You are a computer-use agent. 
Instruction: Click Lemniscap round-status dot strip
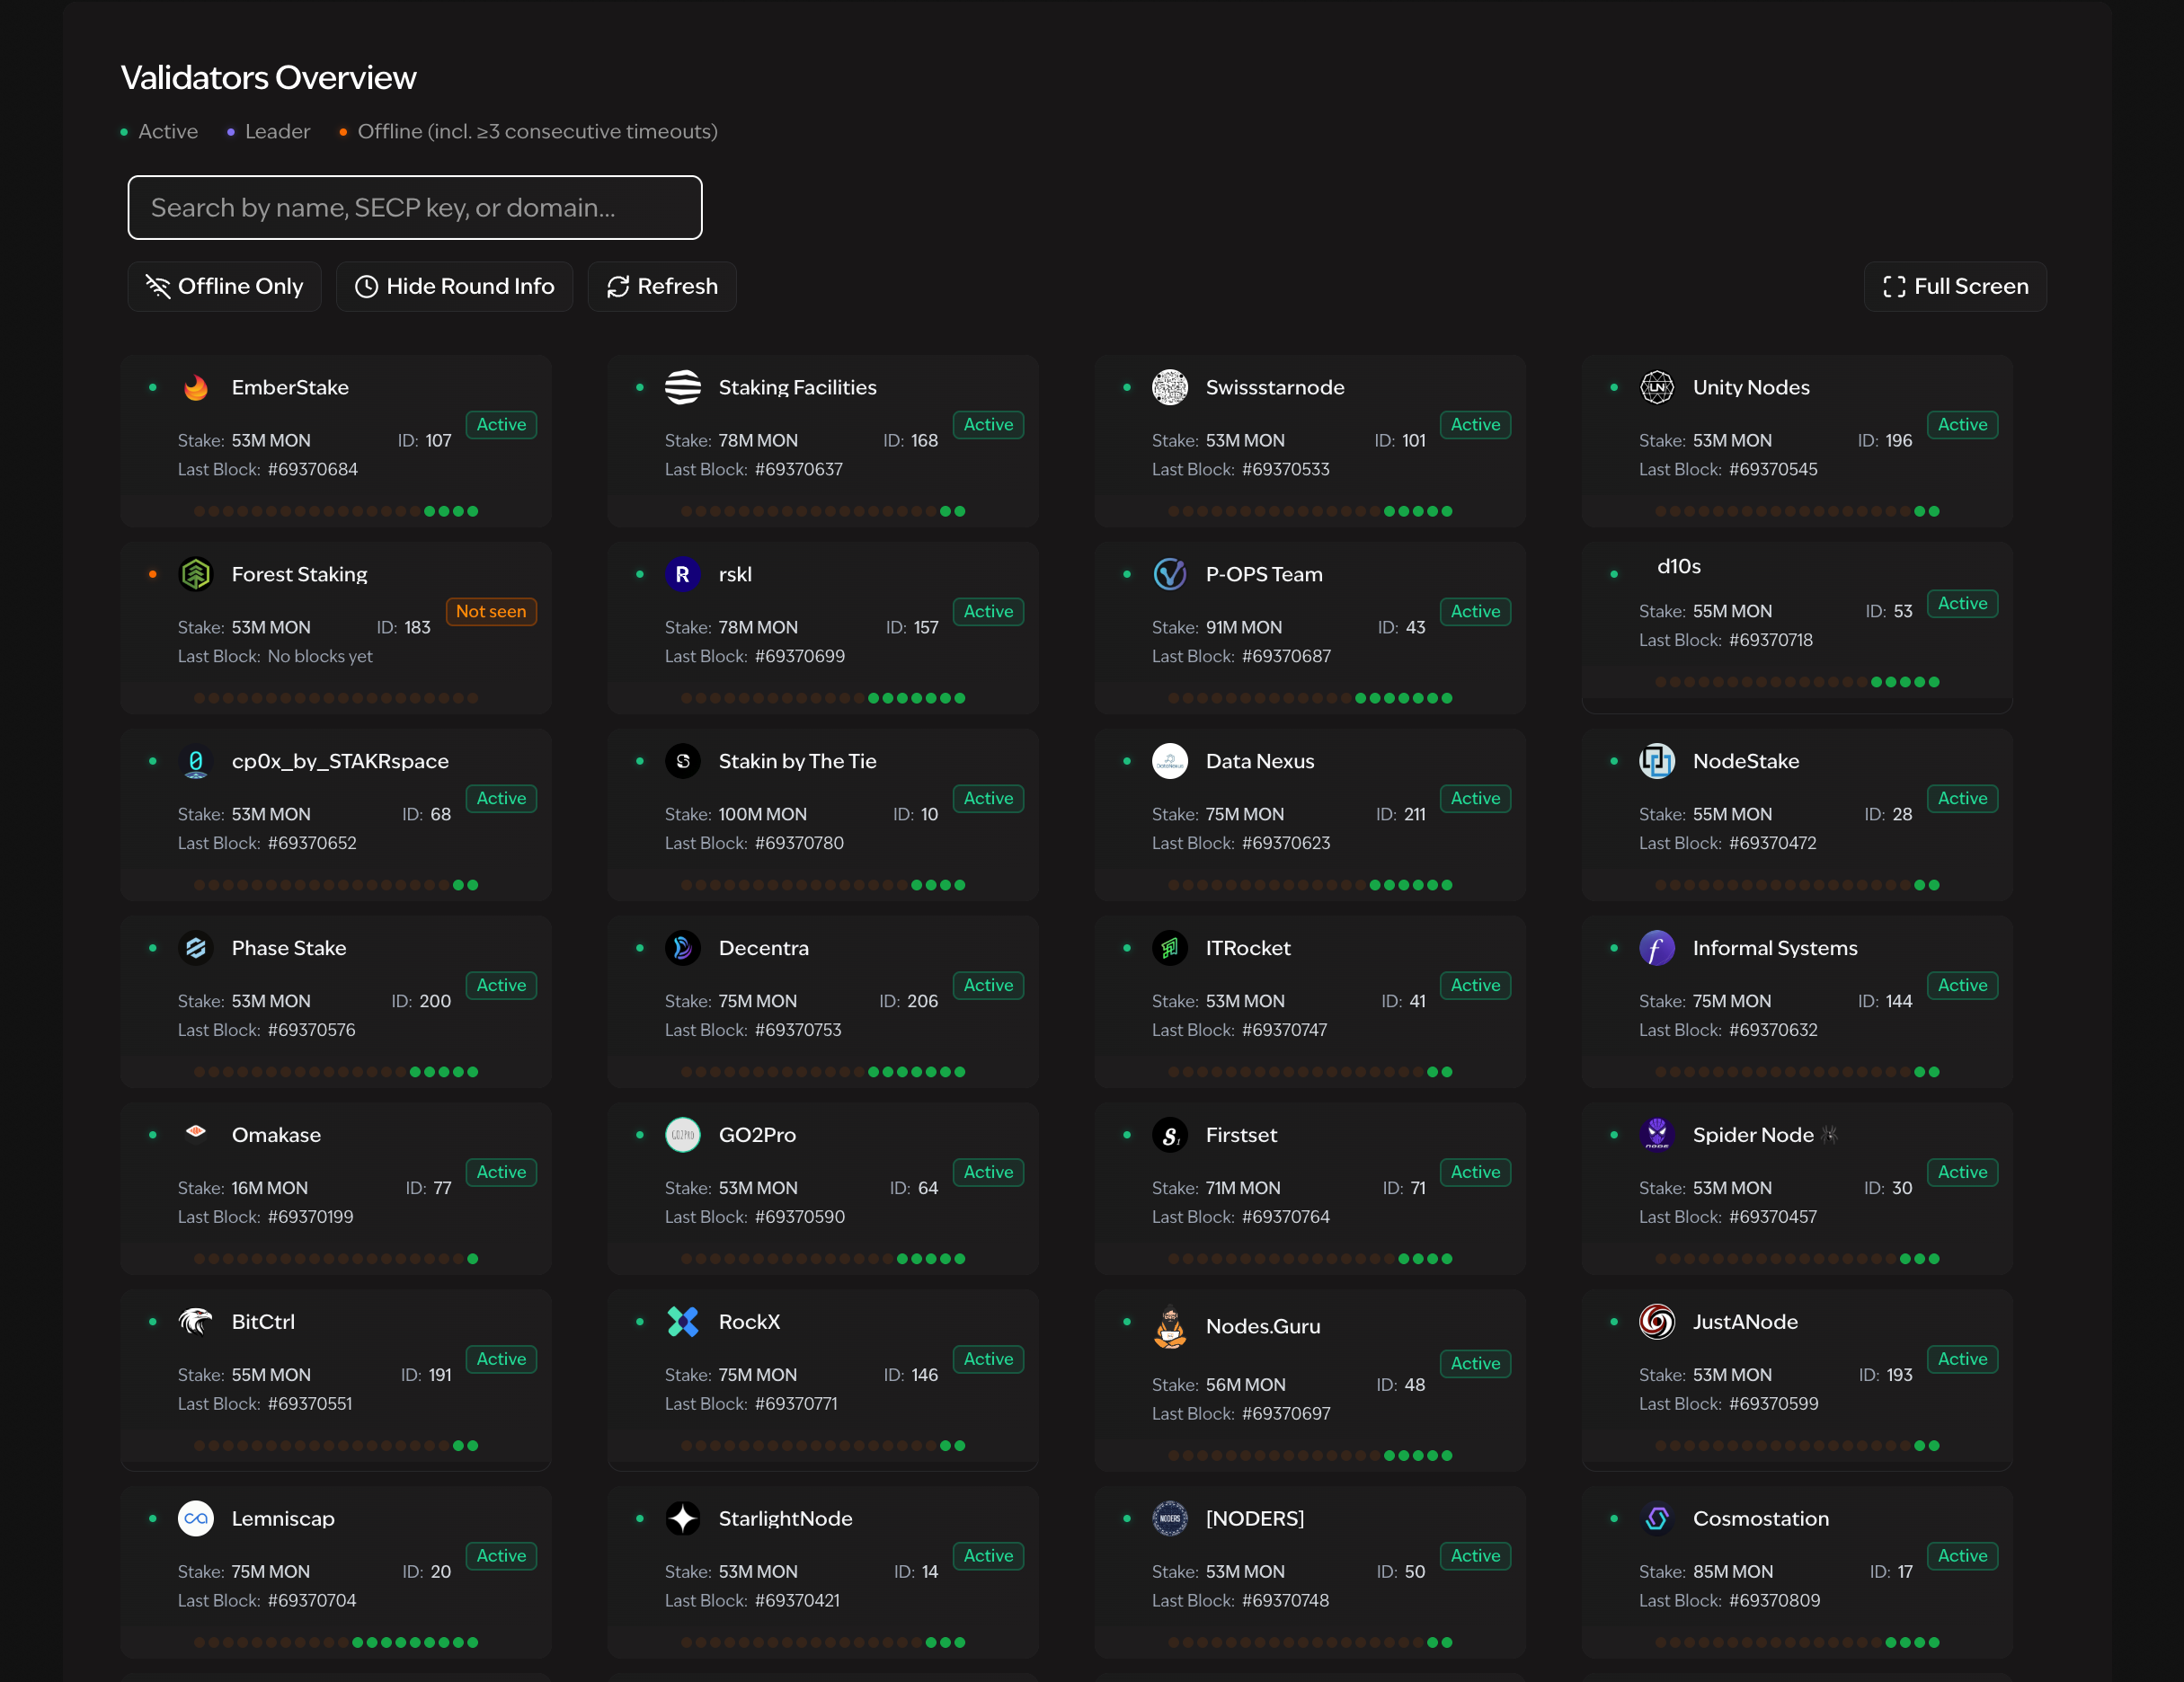click(336, 1643)
